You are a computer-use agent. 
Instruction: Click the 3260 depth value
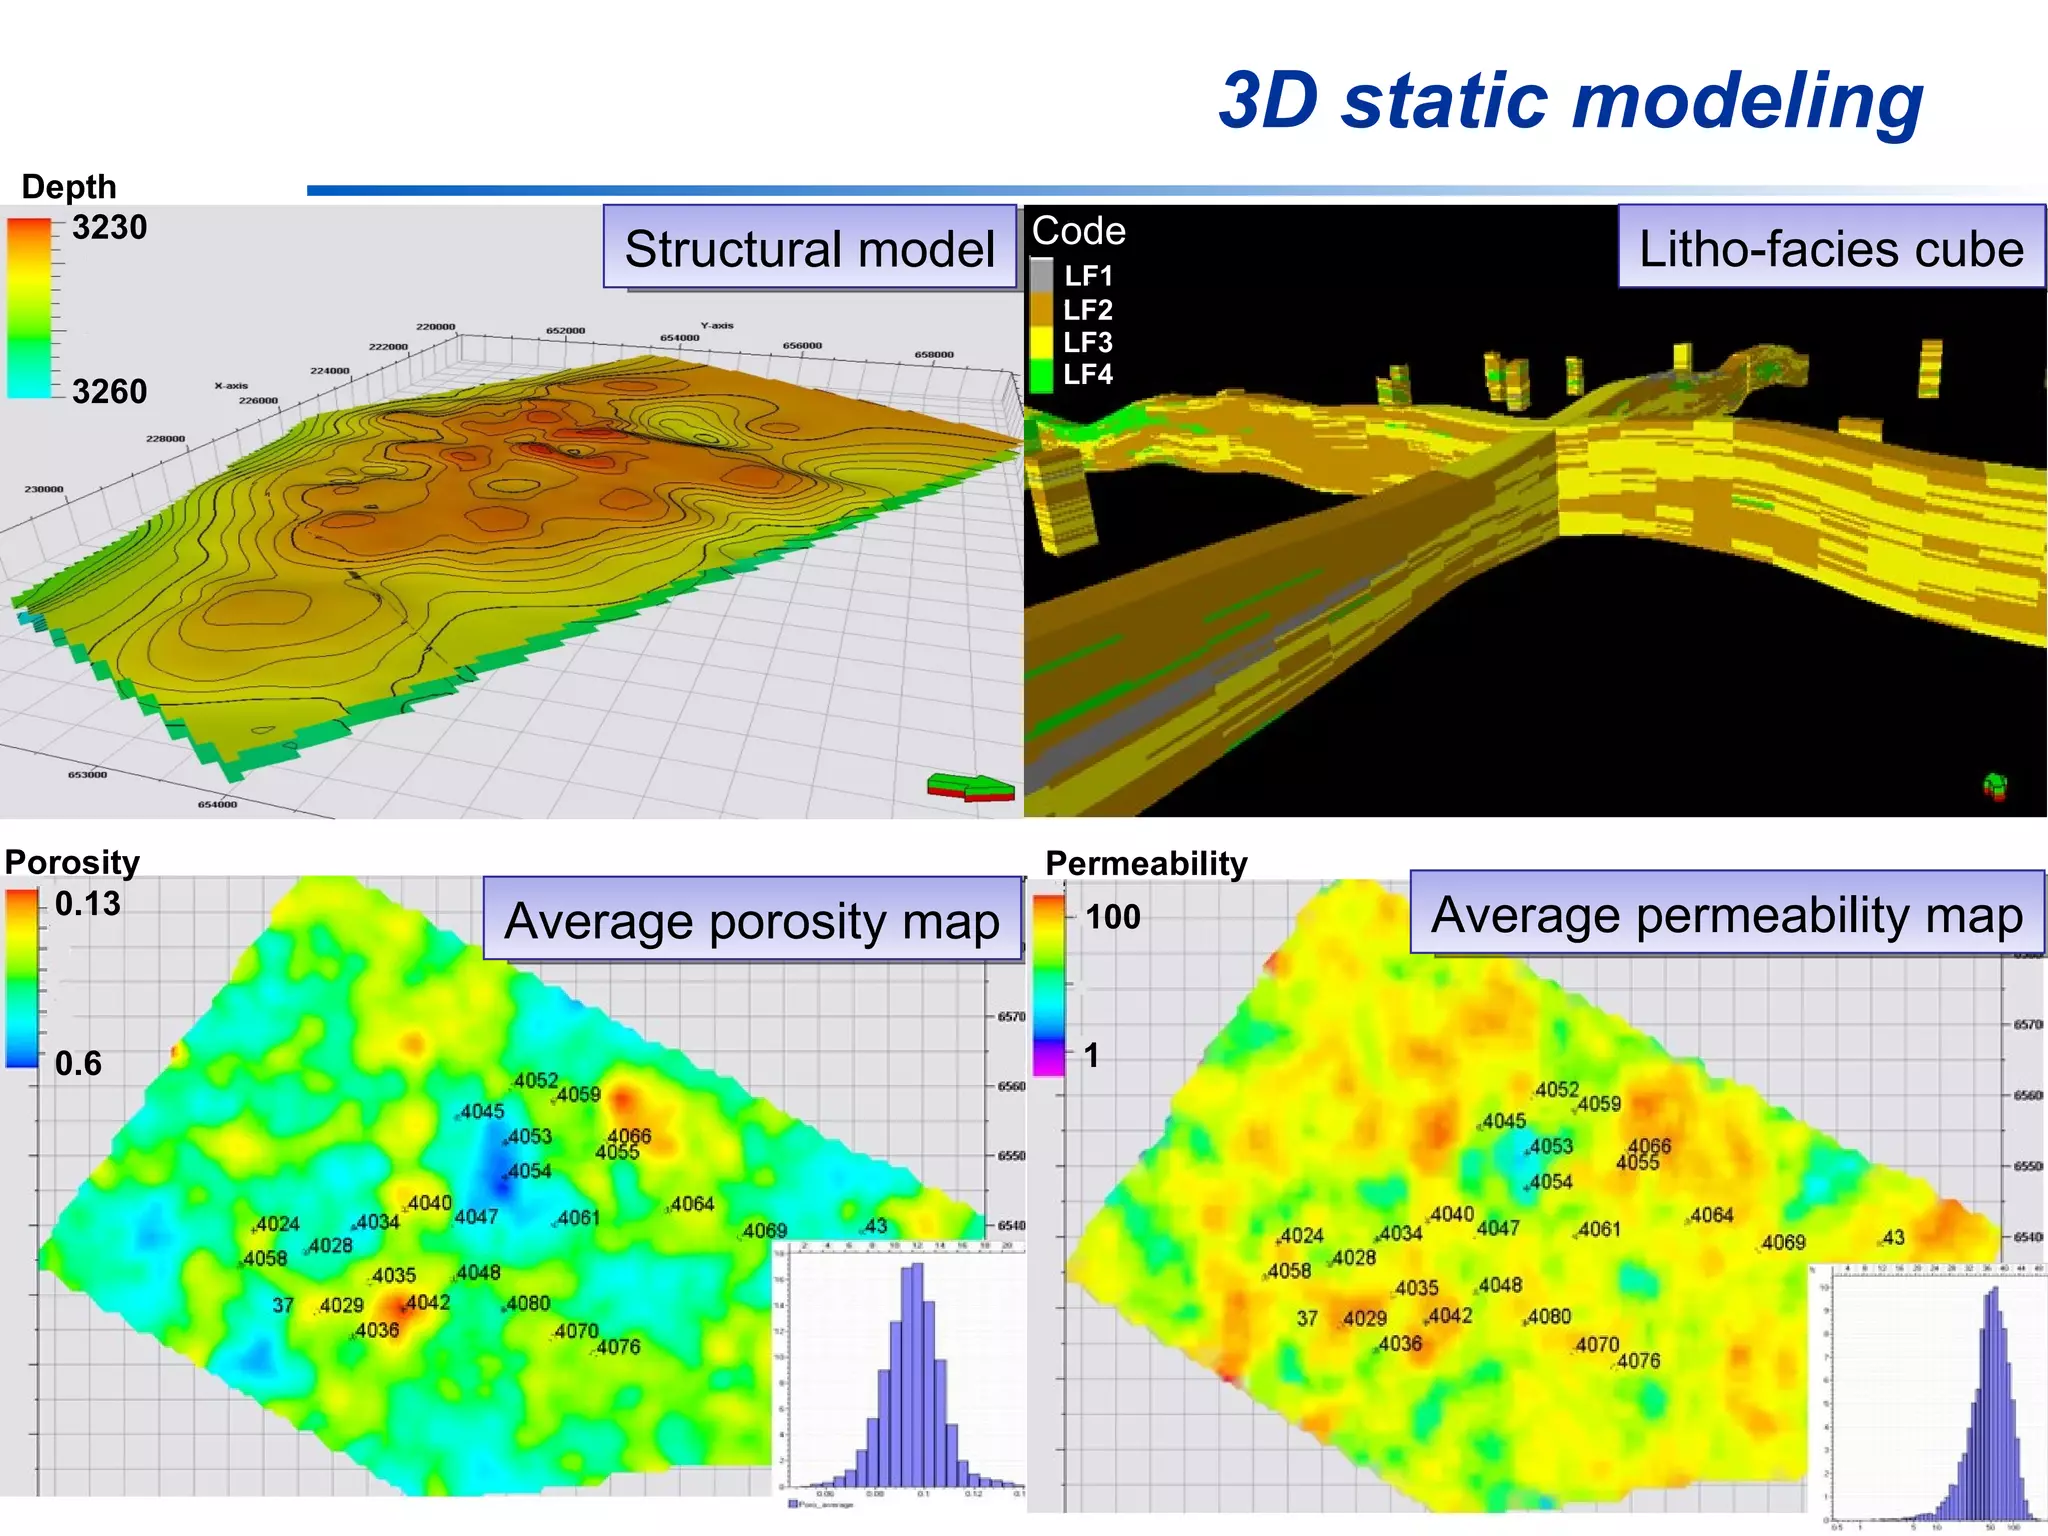109,391
